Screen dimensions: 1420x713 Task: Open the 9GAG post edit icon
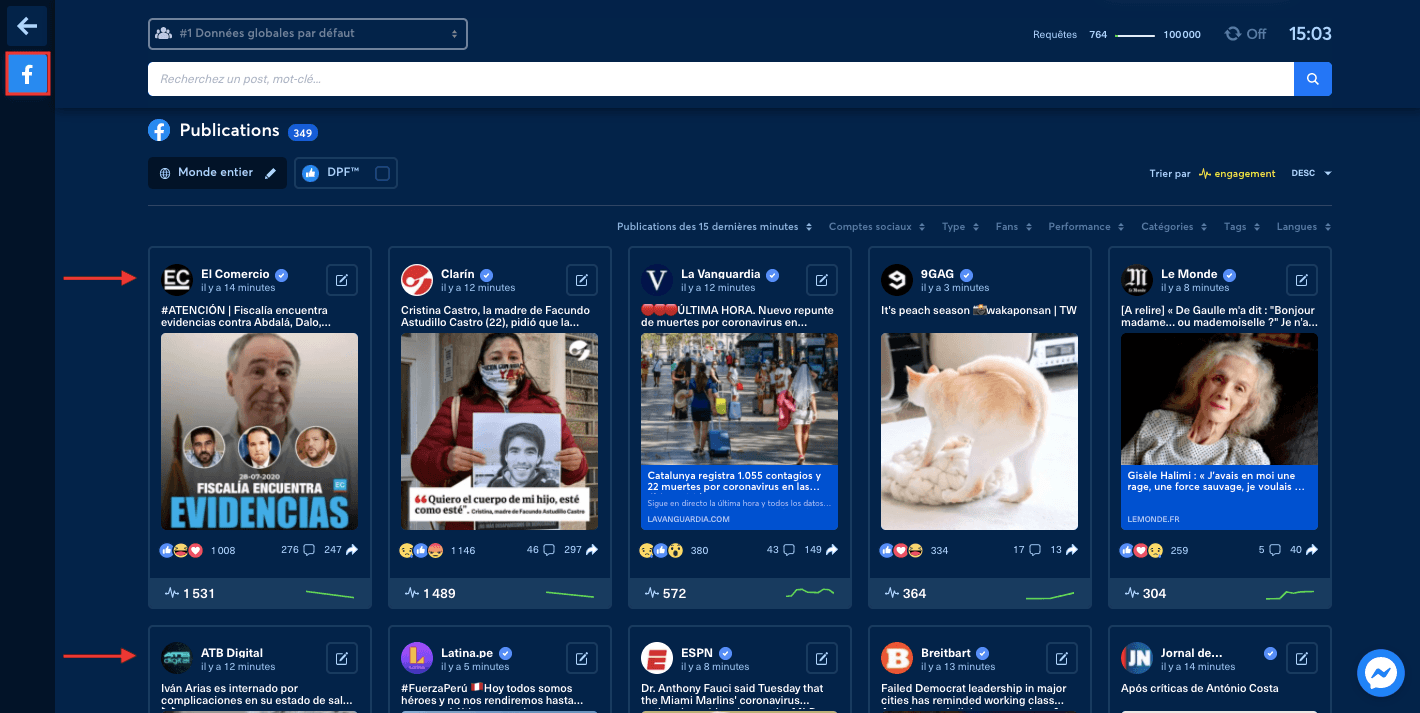pos(1062,280)
